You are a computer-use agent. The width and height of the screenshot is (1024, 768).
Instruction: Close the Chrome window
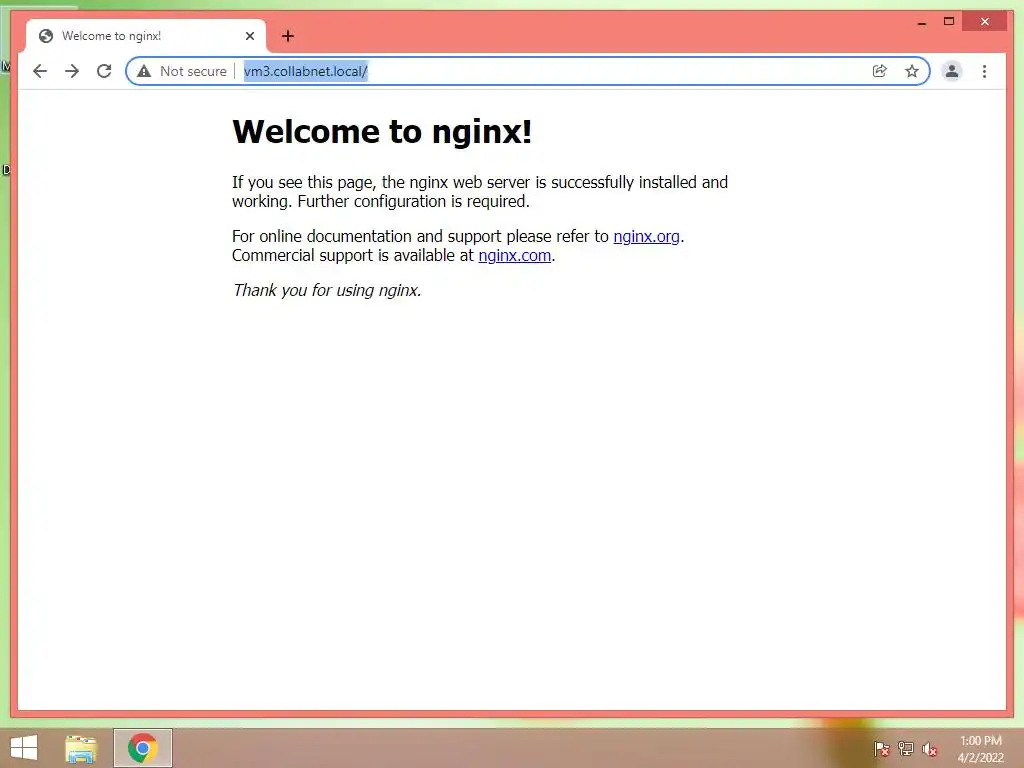985,22
